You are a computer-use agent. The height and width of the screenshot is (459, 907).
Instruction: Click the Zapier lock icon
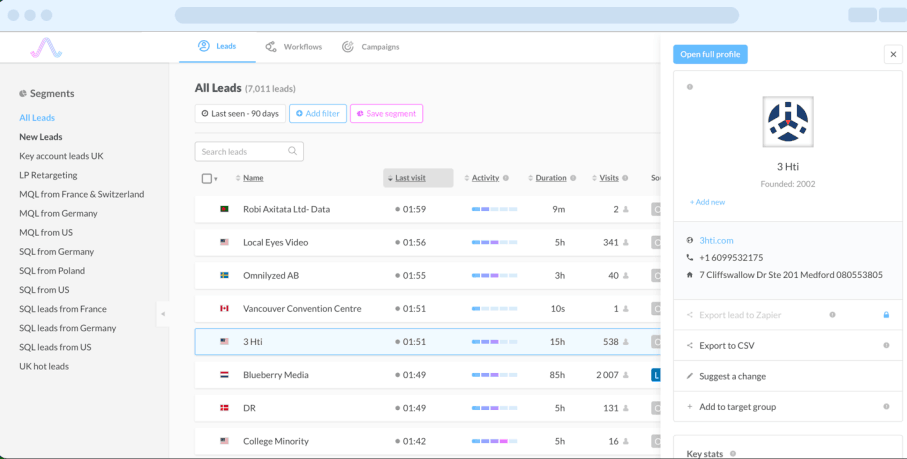click(886, 315)
